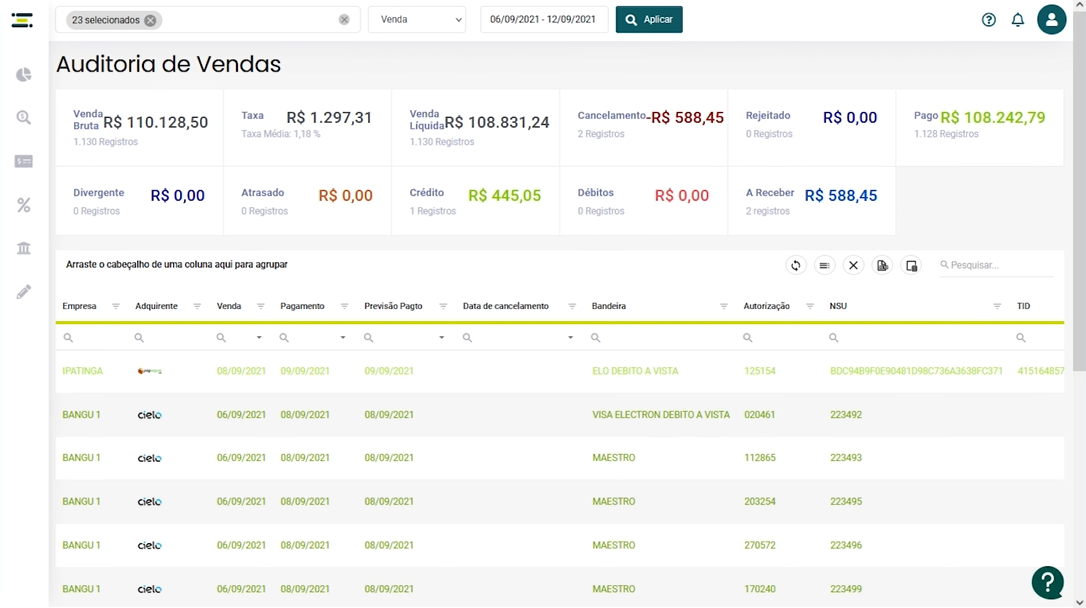Open the notifications bell icon
The width and height of the screenshot is (1086, 608).
coord(1017,19)
